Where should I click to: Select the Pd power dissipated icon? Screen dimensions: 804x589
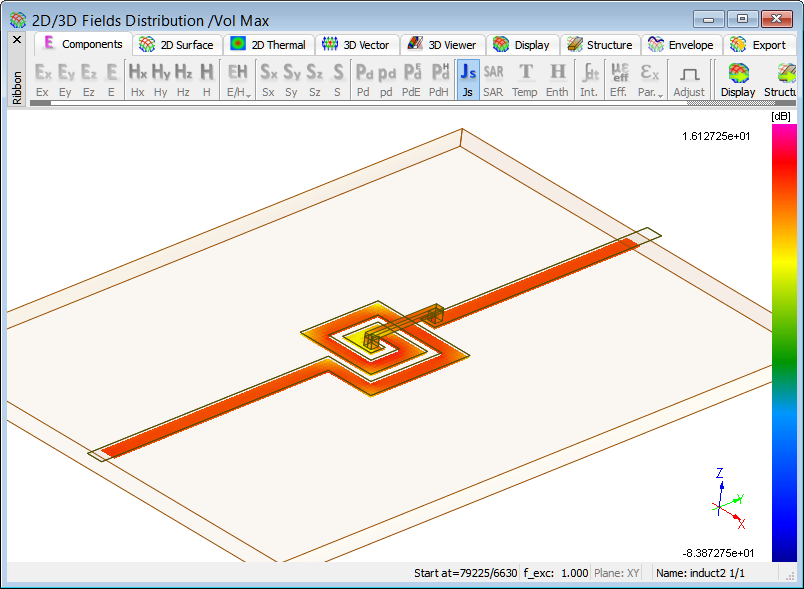pos(364,80)
